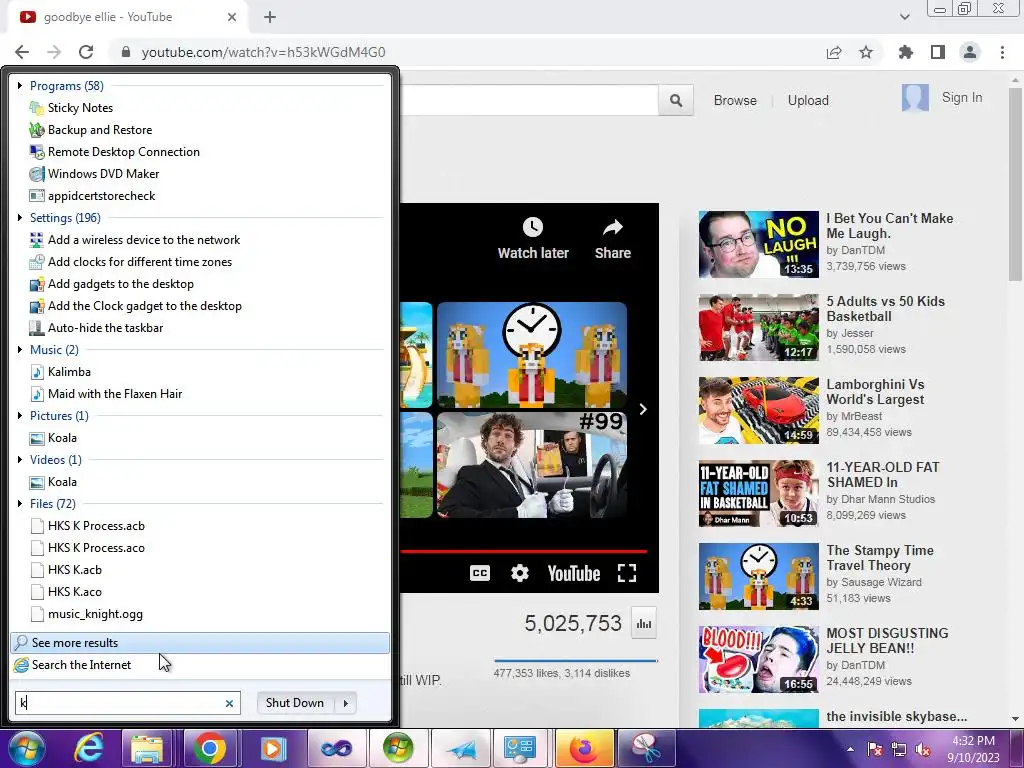
Task: Open Firefox from the taskbar
Action: click(x=583, y=748)
